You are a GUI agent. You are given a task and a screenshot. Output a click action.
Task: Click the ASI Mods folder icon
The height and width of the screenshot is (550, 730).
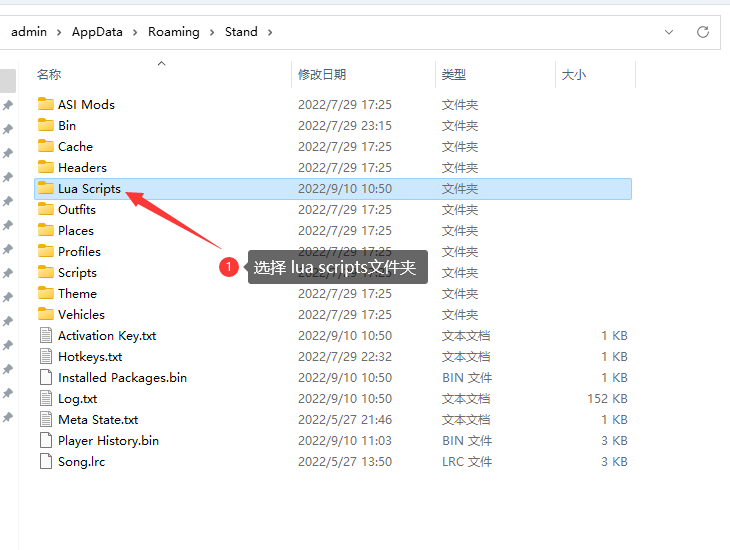(x=45, y=104)
